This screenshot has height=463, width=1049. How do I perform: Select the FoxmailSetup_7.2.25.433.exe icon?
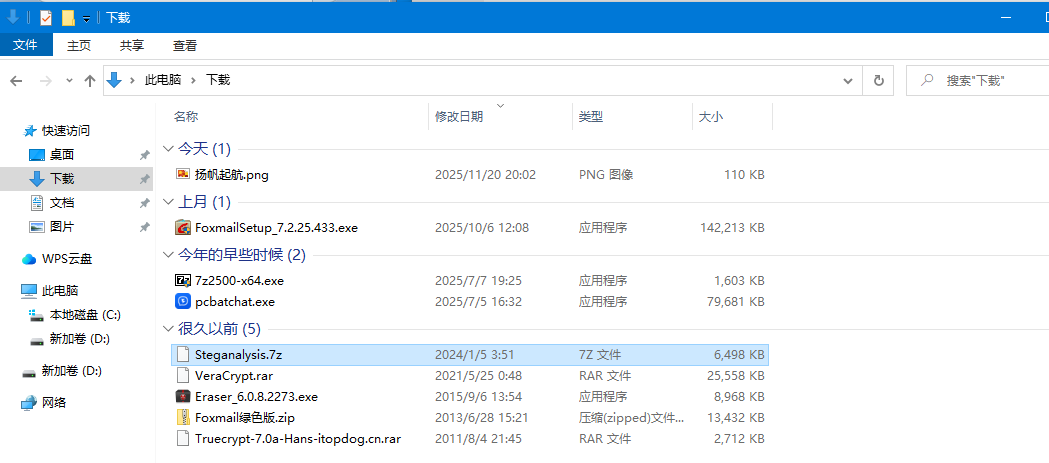click(183, 227)
